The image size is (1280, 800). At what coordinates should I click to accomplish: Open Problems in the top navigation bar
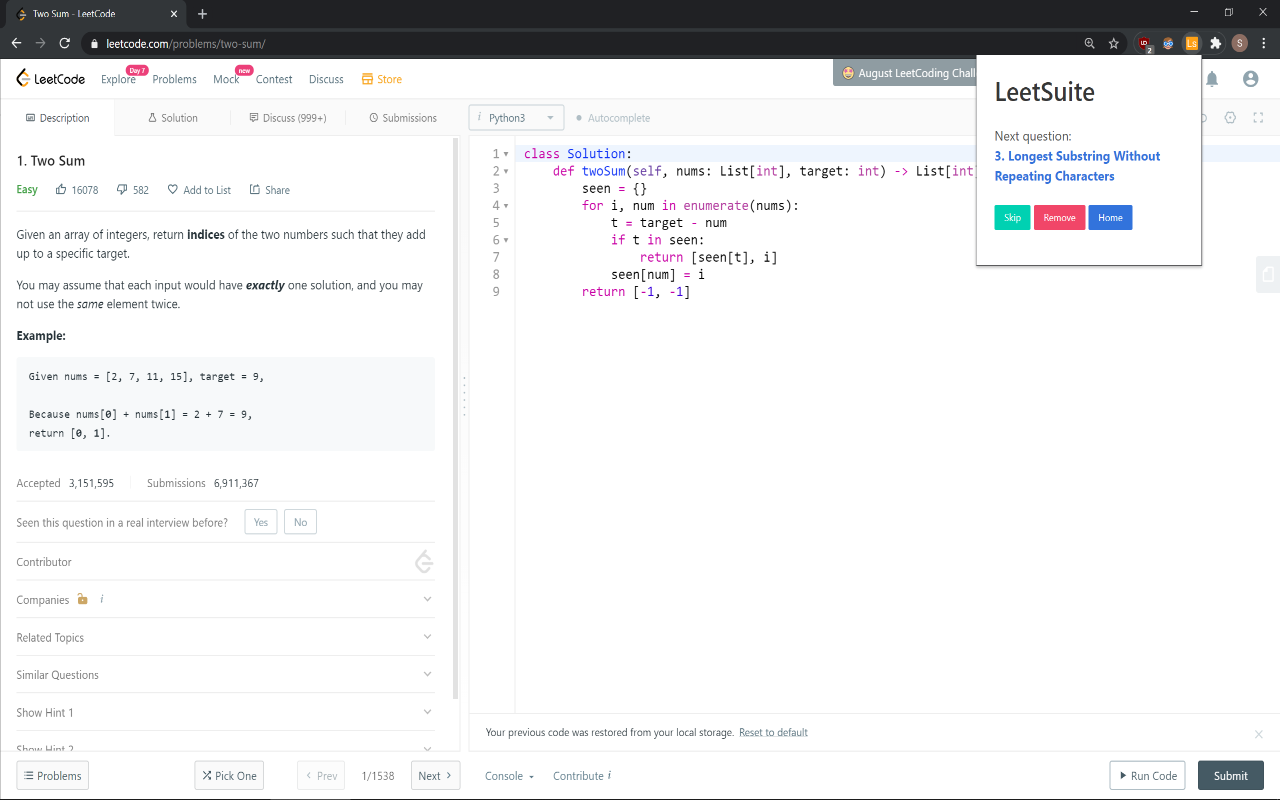174,79
